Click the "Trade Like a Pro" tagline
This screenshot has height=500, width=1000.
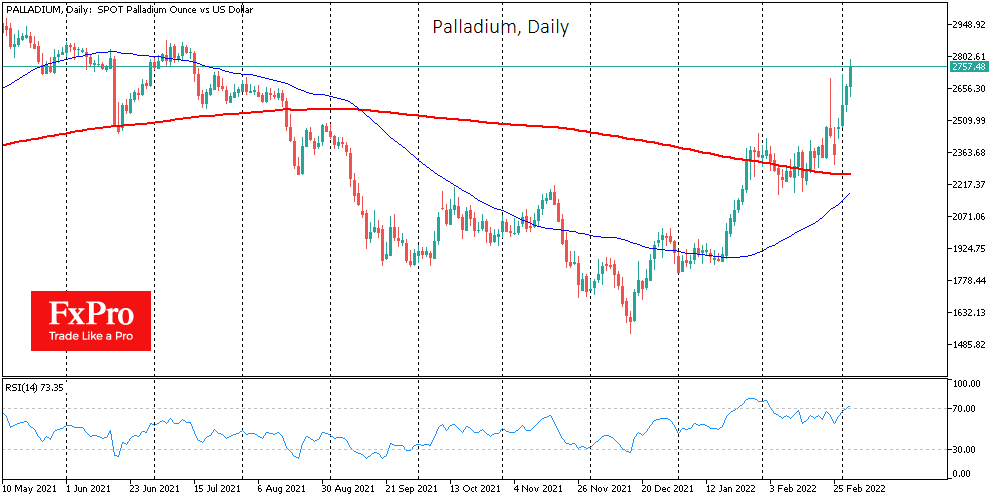coord(90,335)
